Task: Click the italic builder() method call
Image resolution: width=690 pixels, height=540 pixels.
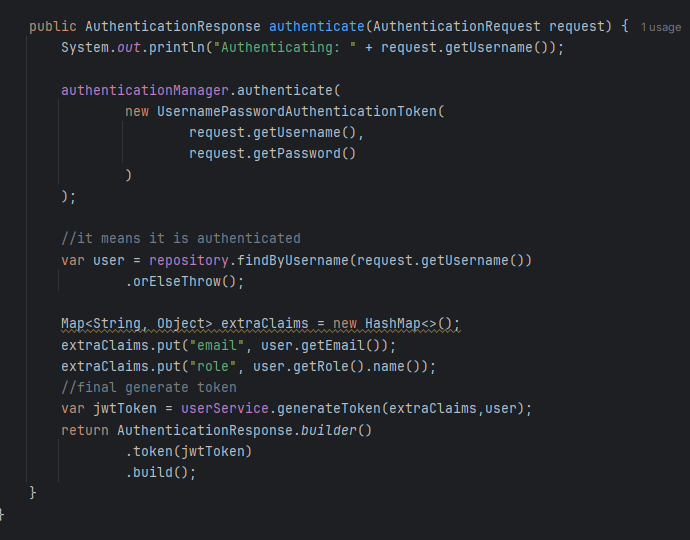Action: 336,430
